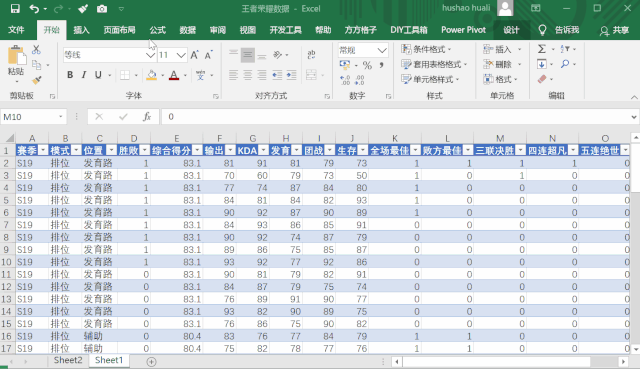640x369 pixels.
Task: Open 单元格样式 cell styles
Action: coord(430,80)
